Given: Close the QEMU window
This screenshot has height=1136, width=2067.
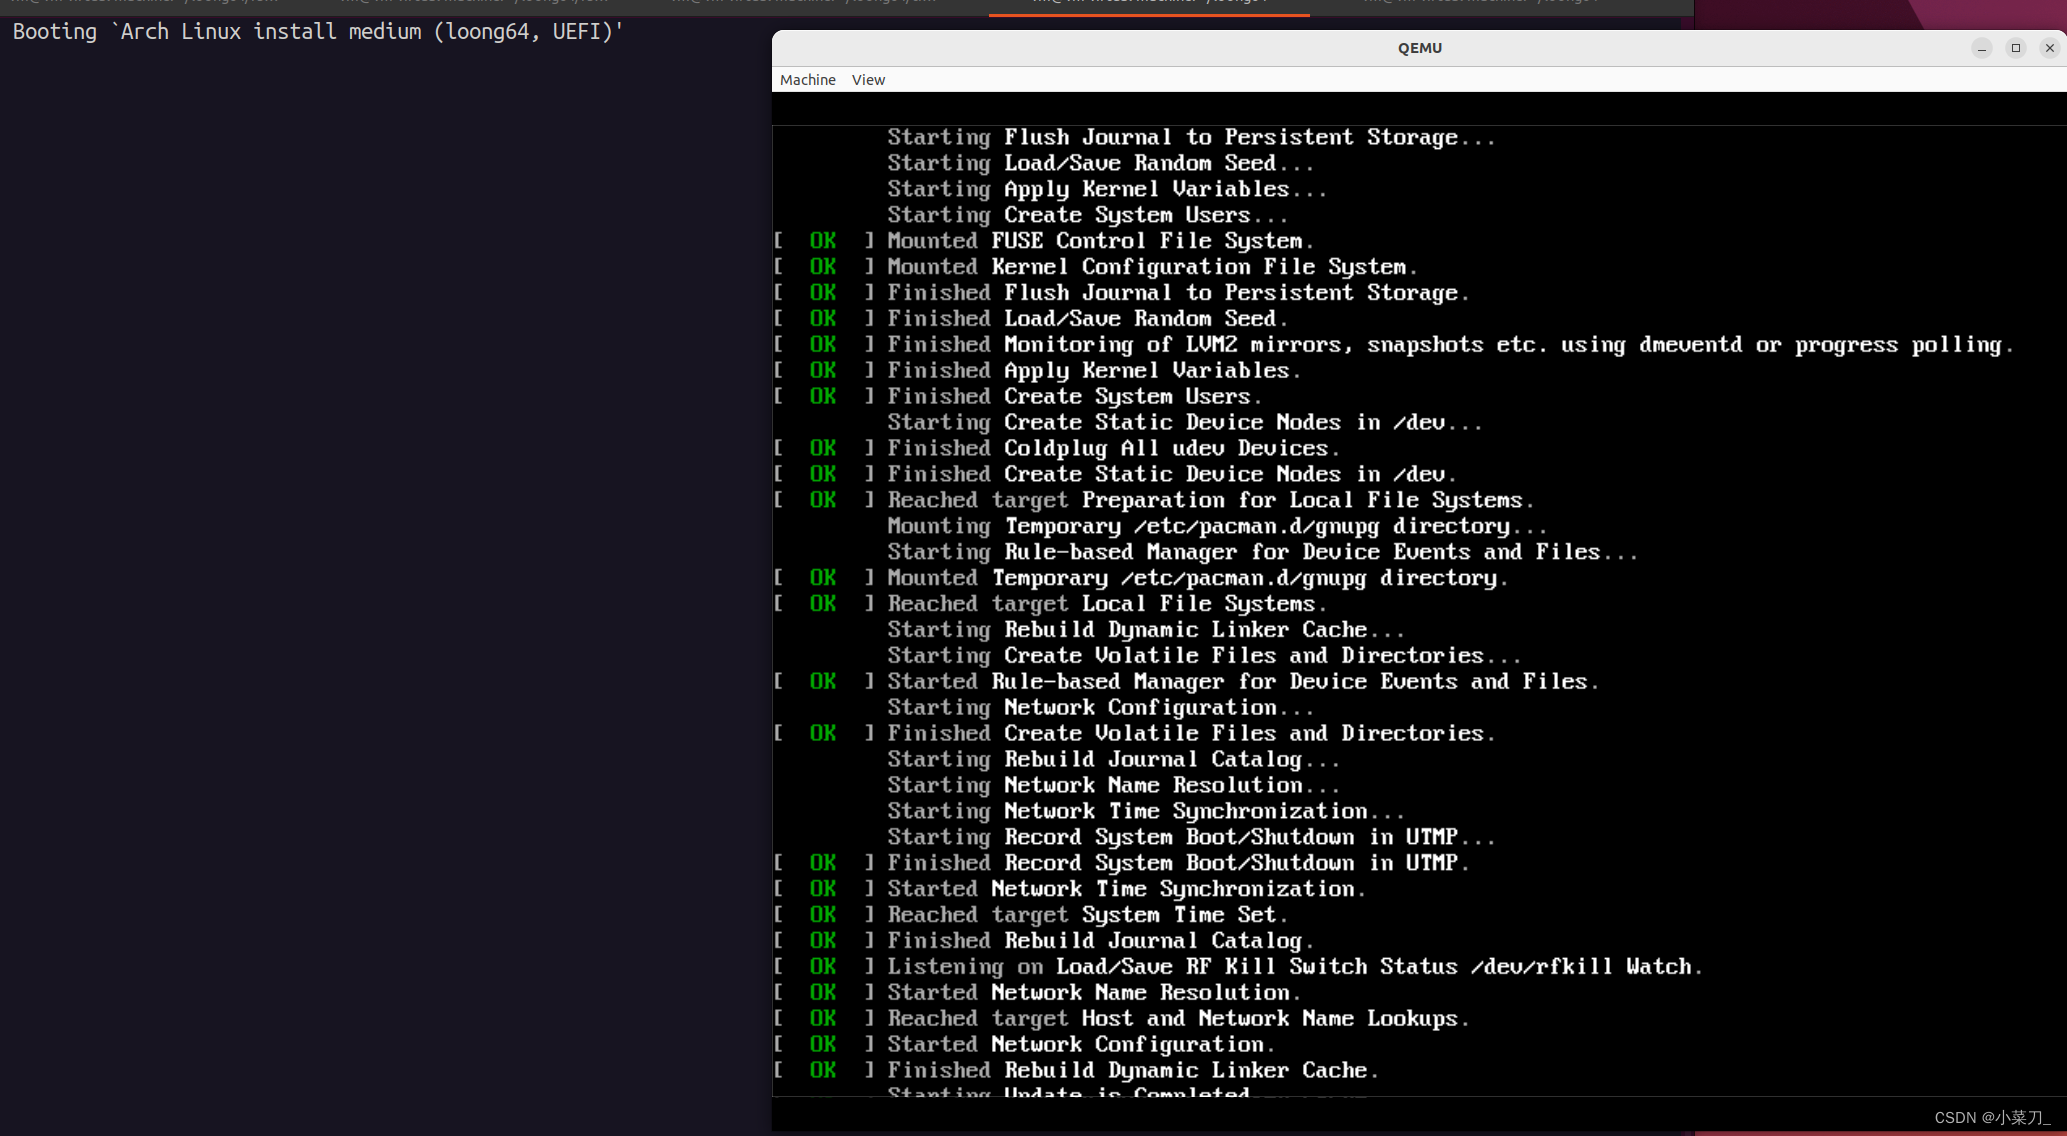Looking at the screenshot, I should (2049, 48).
